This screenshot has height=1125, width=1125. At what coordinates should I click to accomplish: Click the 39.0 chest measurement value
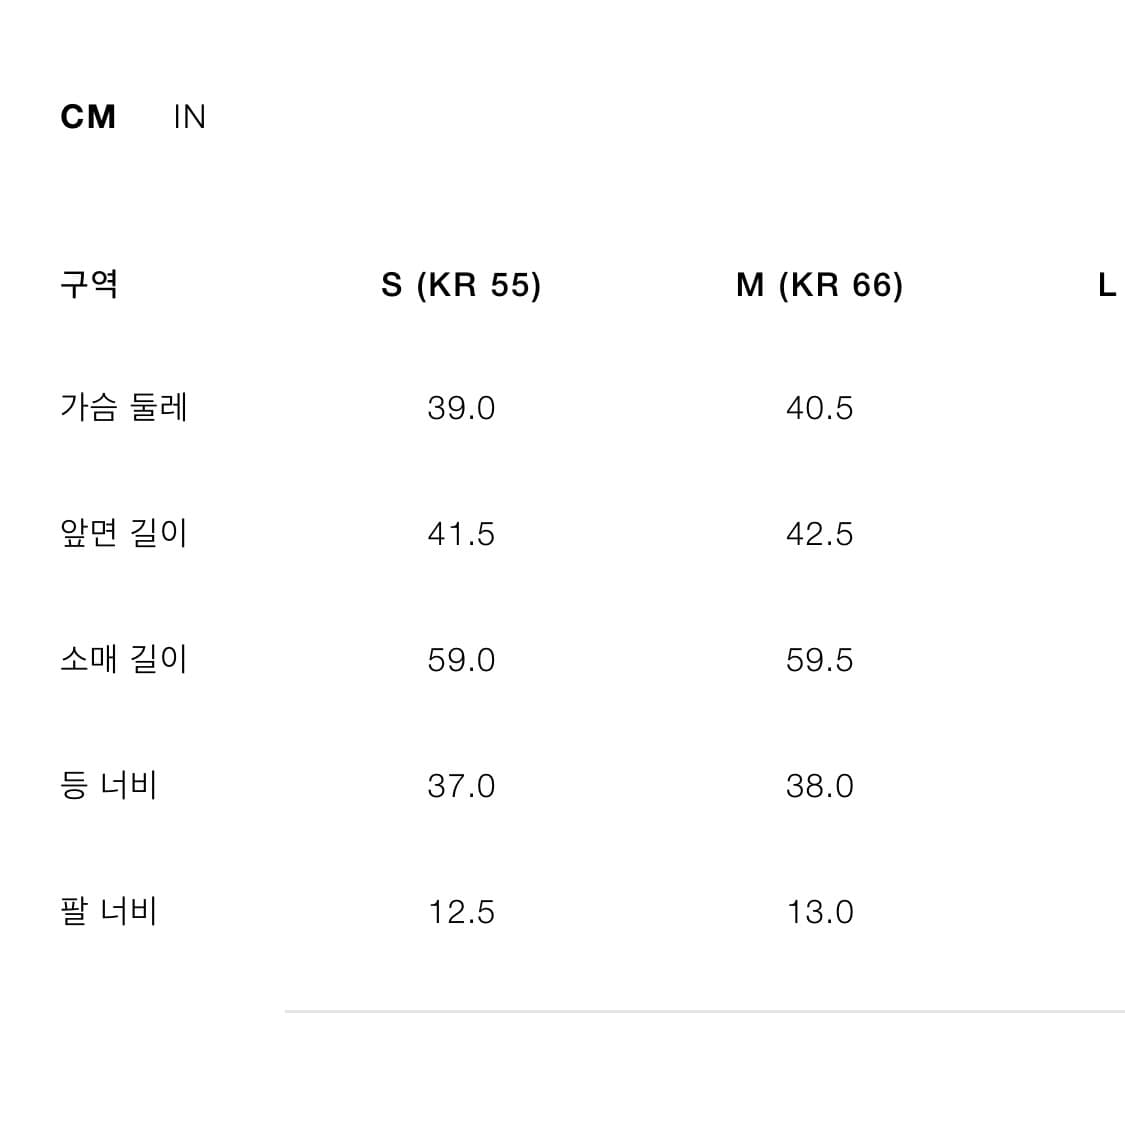coord(462,407)
